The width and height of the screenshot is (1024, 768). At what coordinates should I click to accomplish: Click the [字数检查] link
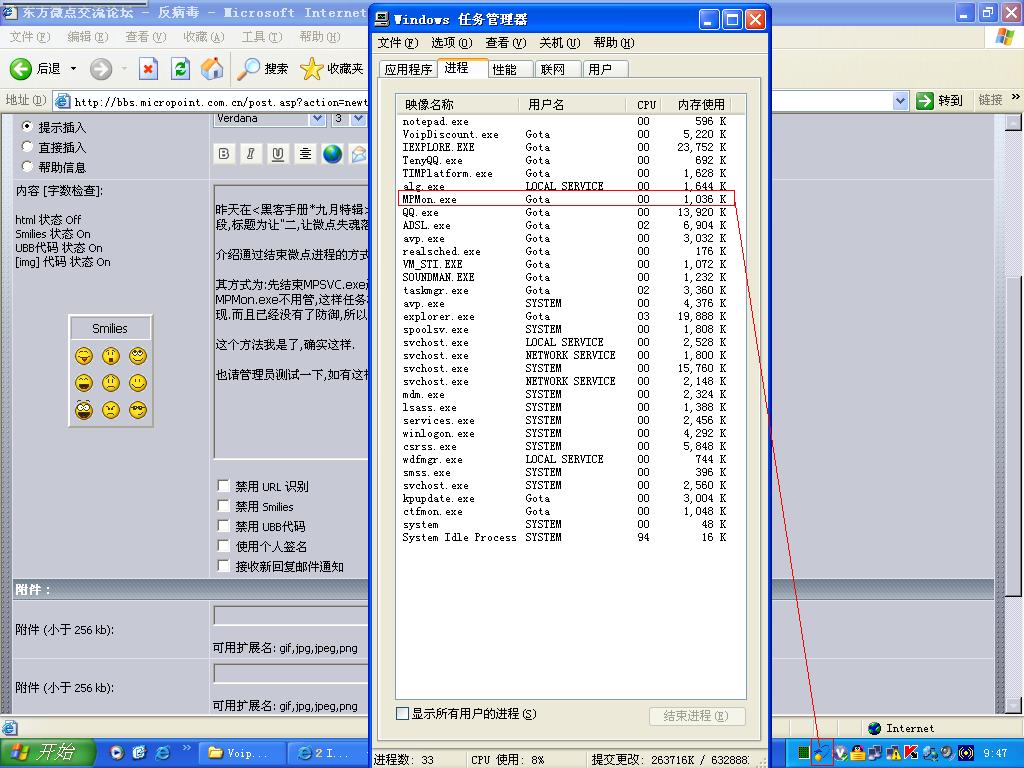pos(72,191)
